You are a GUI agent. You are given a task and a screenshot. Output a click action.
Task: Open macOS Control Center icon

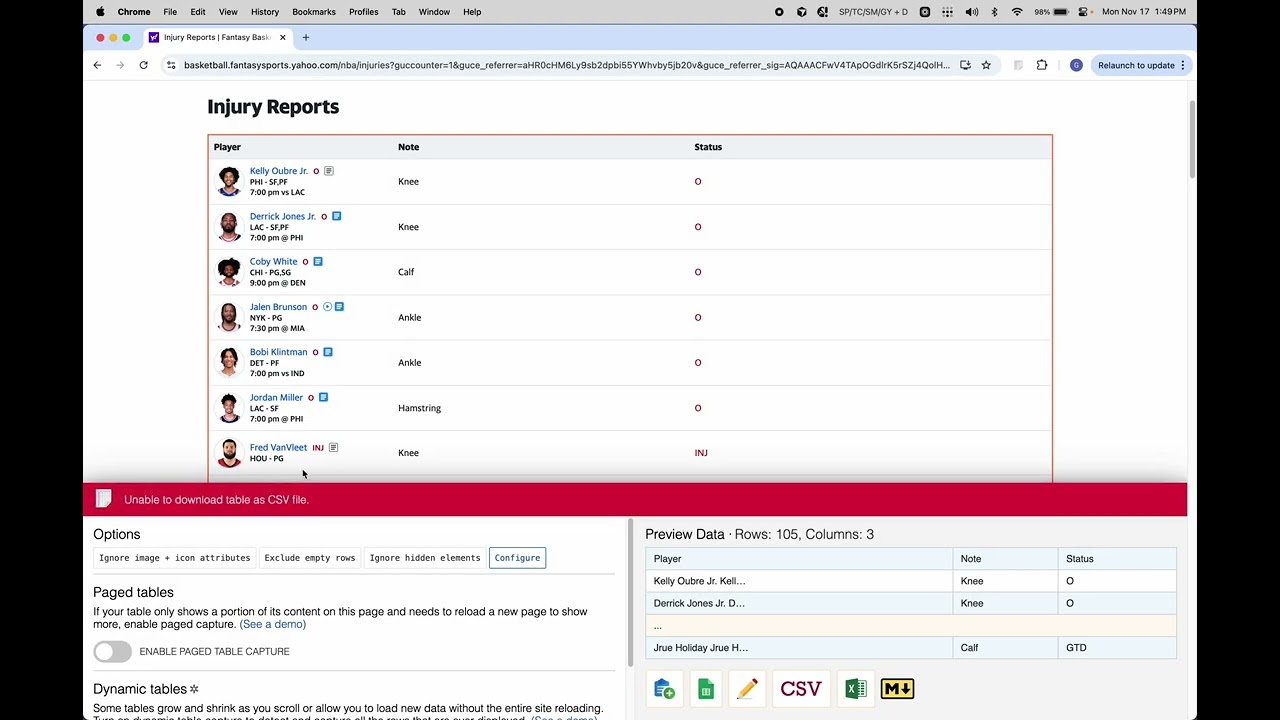1085,12
